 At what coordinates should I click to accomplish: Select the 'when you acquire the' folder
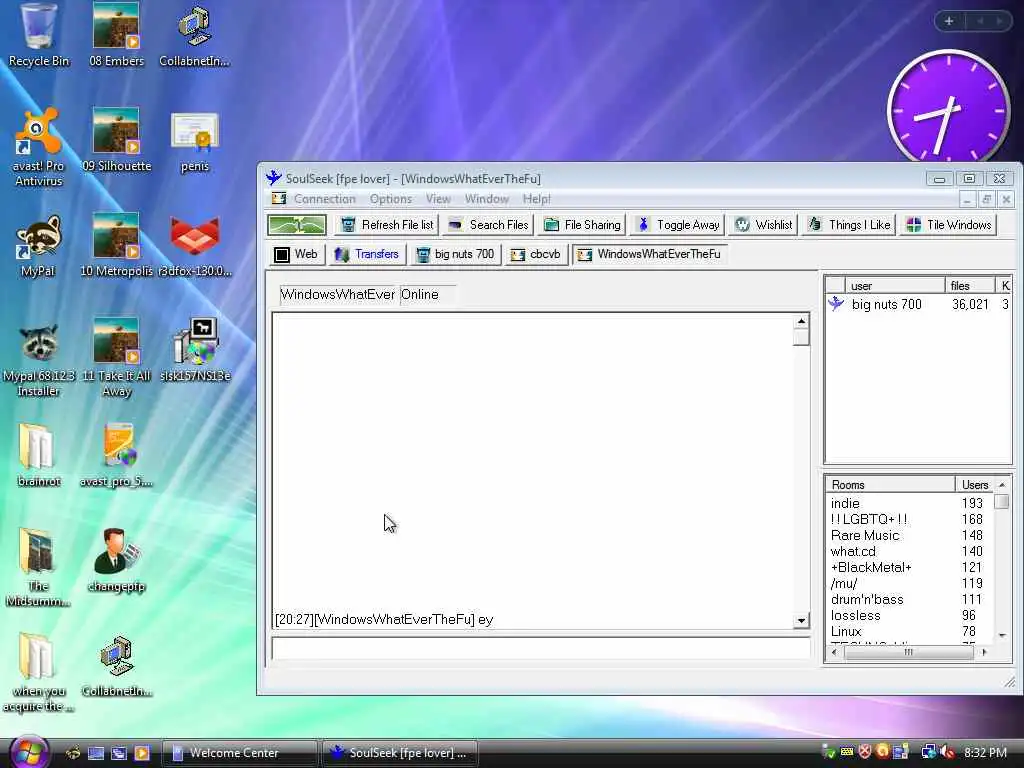(38, 673)
